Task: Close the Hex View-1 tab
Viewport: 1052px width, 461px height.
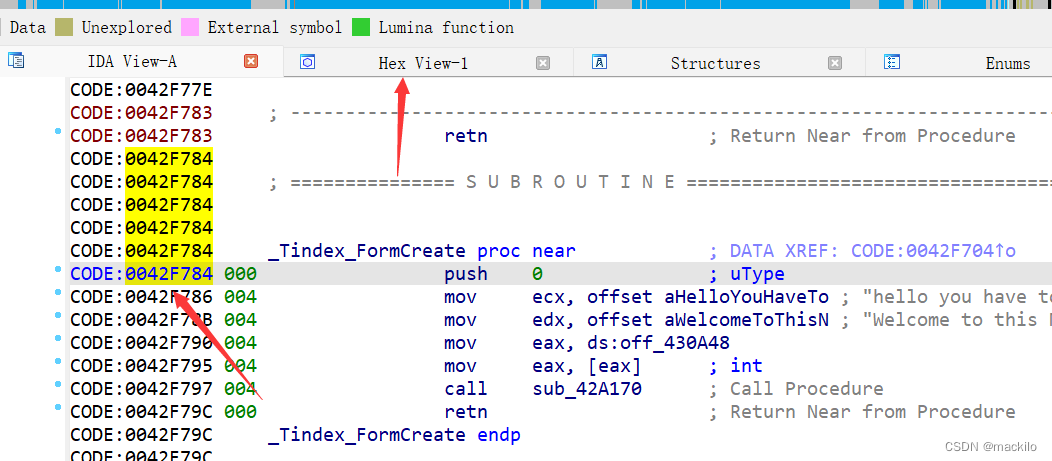Action: [543, 63]
